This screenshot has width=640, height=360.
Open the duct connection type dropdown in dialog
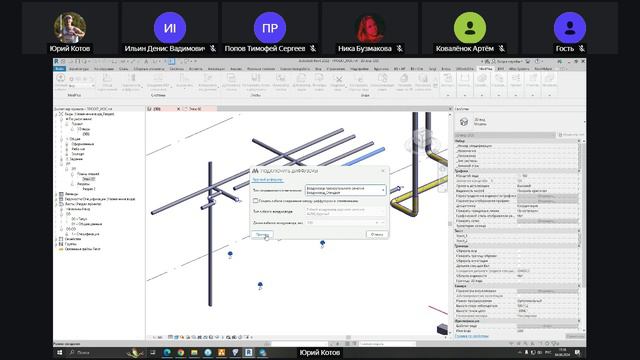pos(345,190)
